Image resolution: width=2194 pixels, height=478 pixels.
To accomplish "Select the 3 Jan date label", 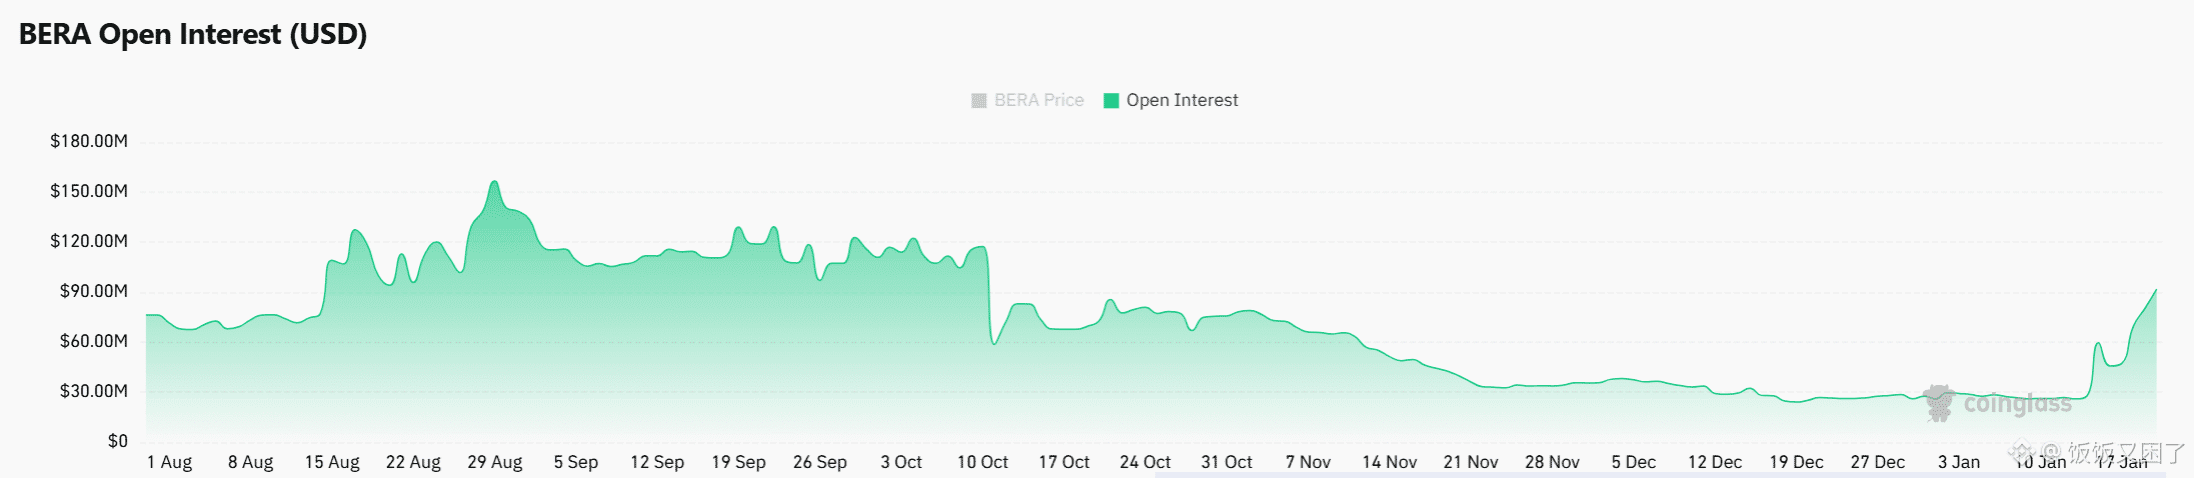I will click(x=1958, y=462).
